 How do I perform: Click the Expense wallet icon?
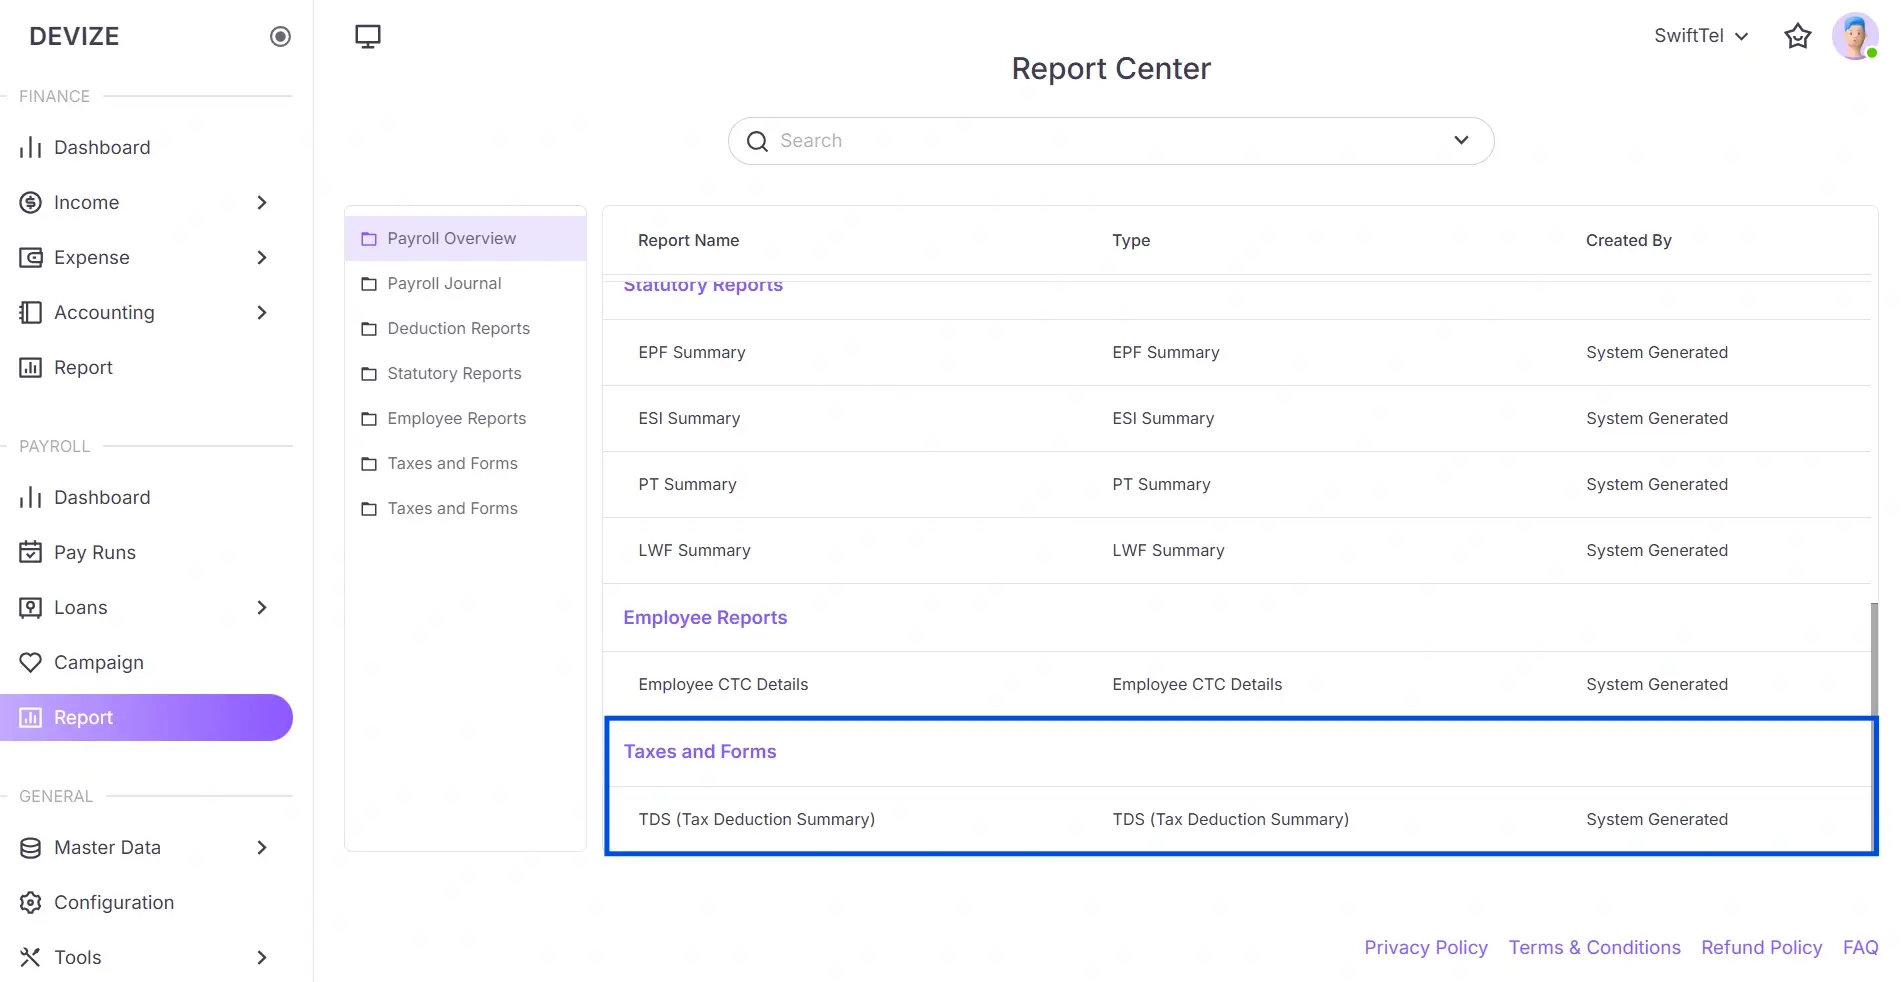(31, 258)
